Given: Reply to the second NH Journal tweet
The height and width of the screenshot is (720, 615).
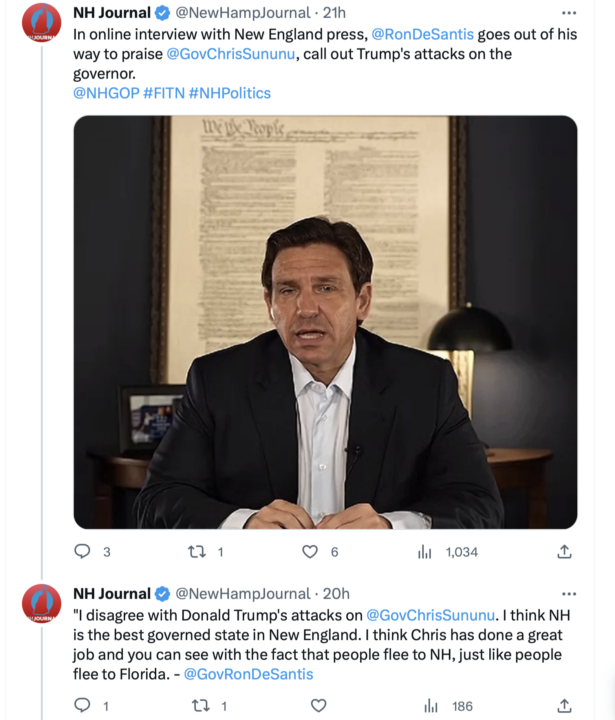Looking at the screenshot, I should coord(83,706).
